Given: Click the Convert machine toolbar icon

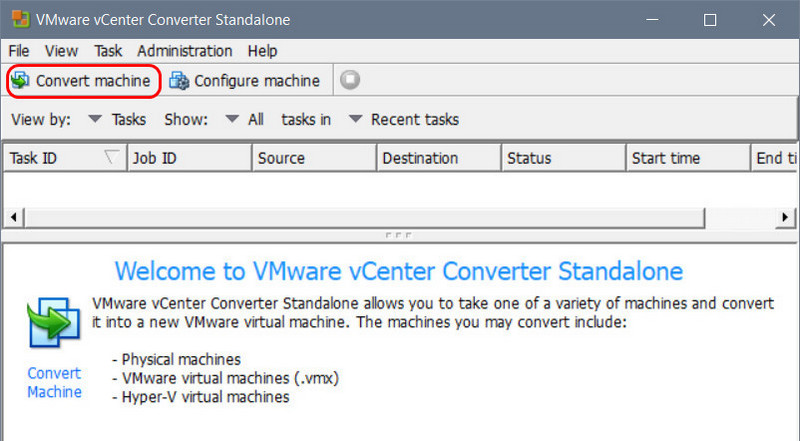Looking at the screenshot, I should pyautogui.click(x=20, y=80).
